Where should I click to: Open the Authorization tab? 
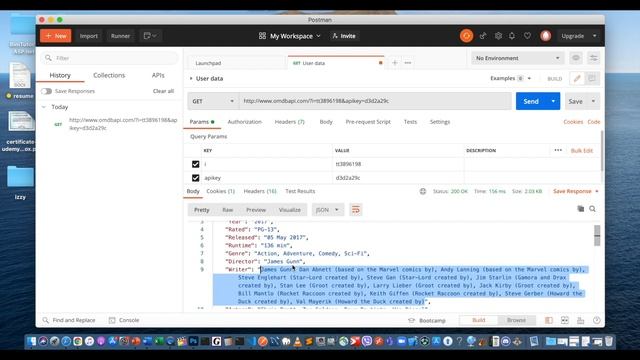[x=244, y=122]
